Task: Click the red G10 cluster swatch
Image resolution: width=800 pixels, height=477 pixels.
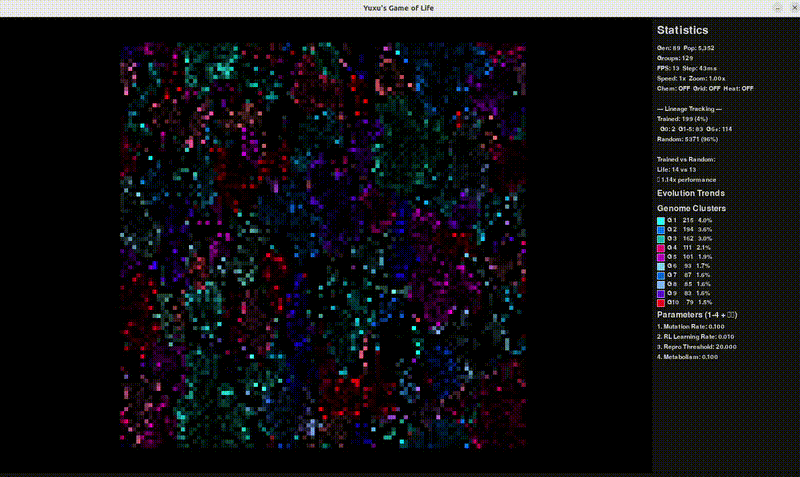Action: click(661, 303)
